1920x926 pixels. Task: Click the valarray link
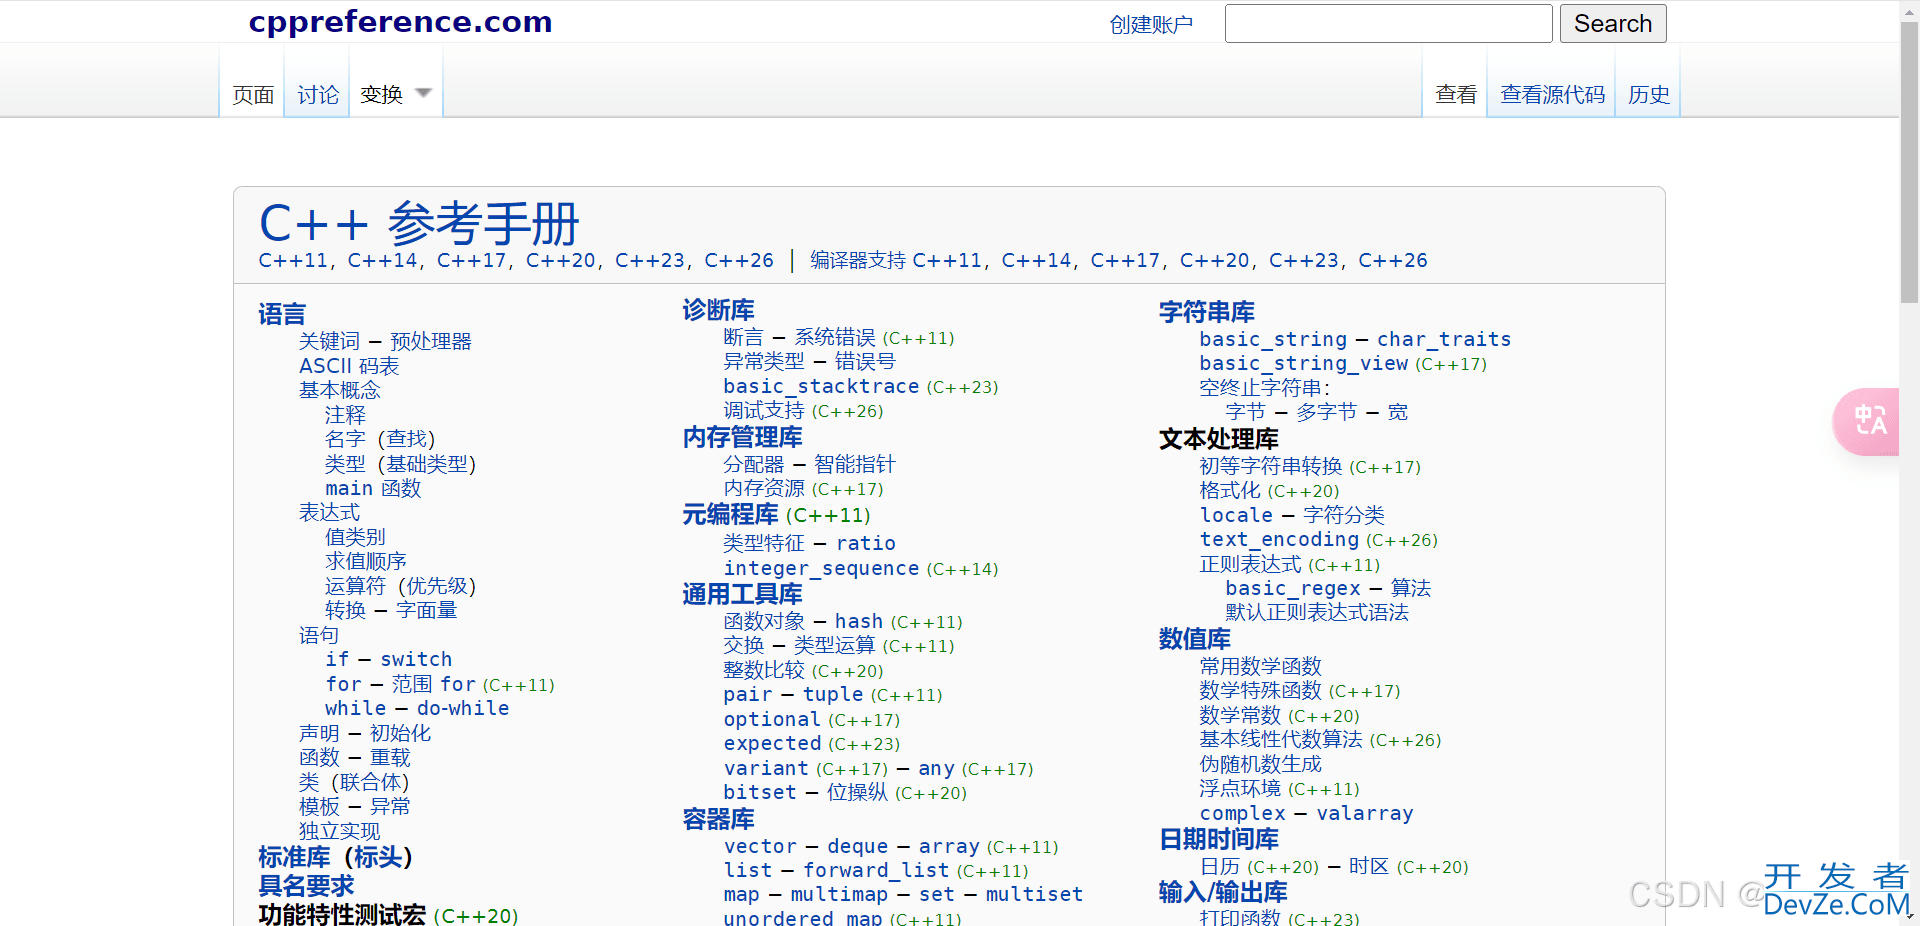(1364, 814)
